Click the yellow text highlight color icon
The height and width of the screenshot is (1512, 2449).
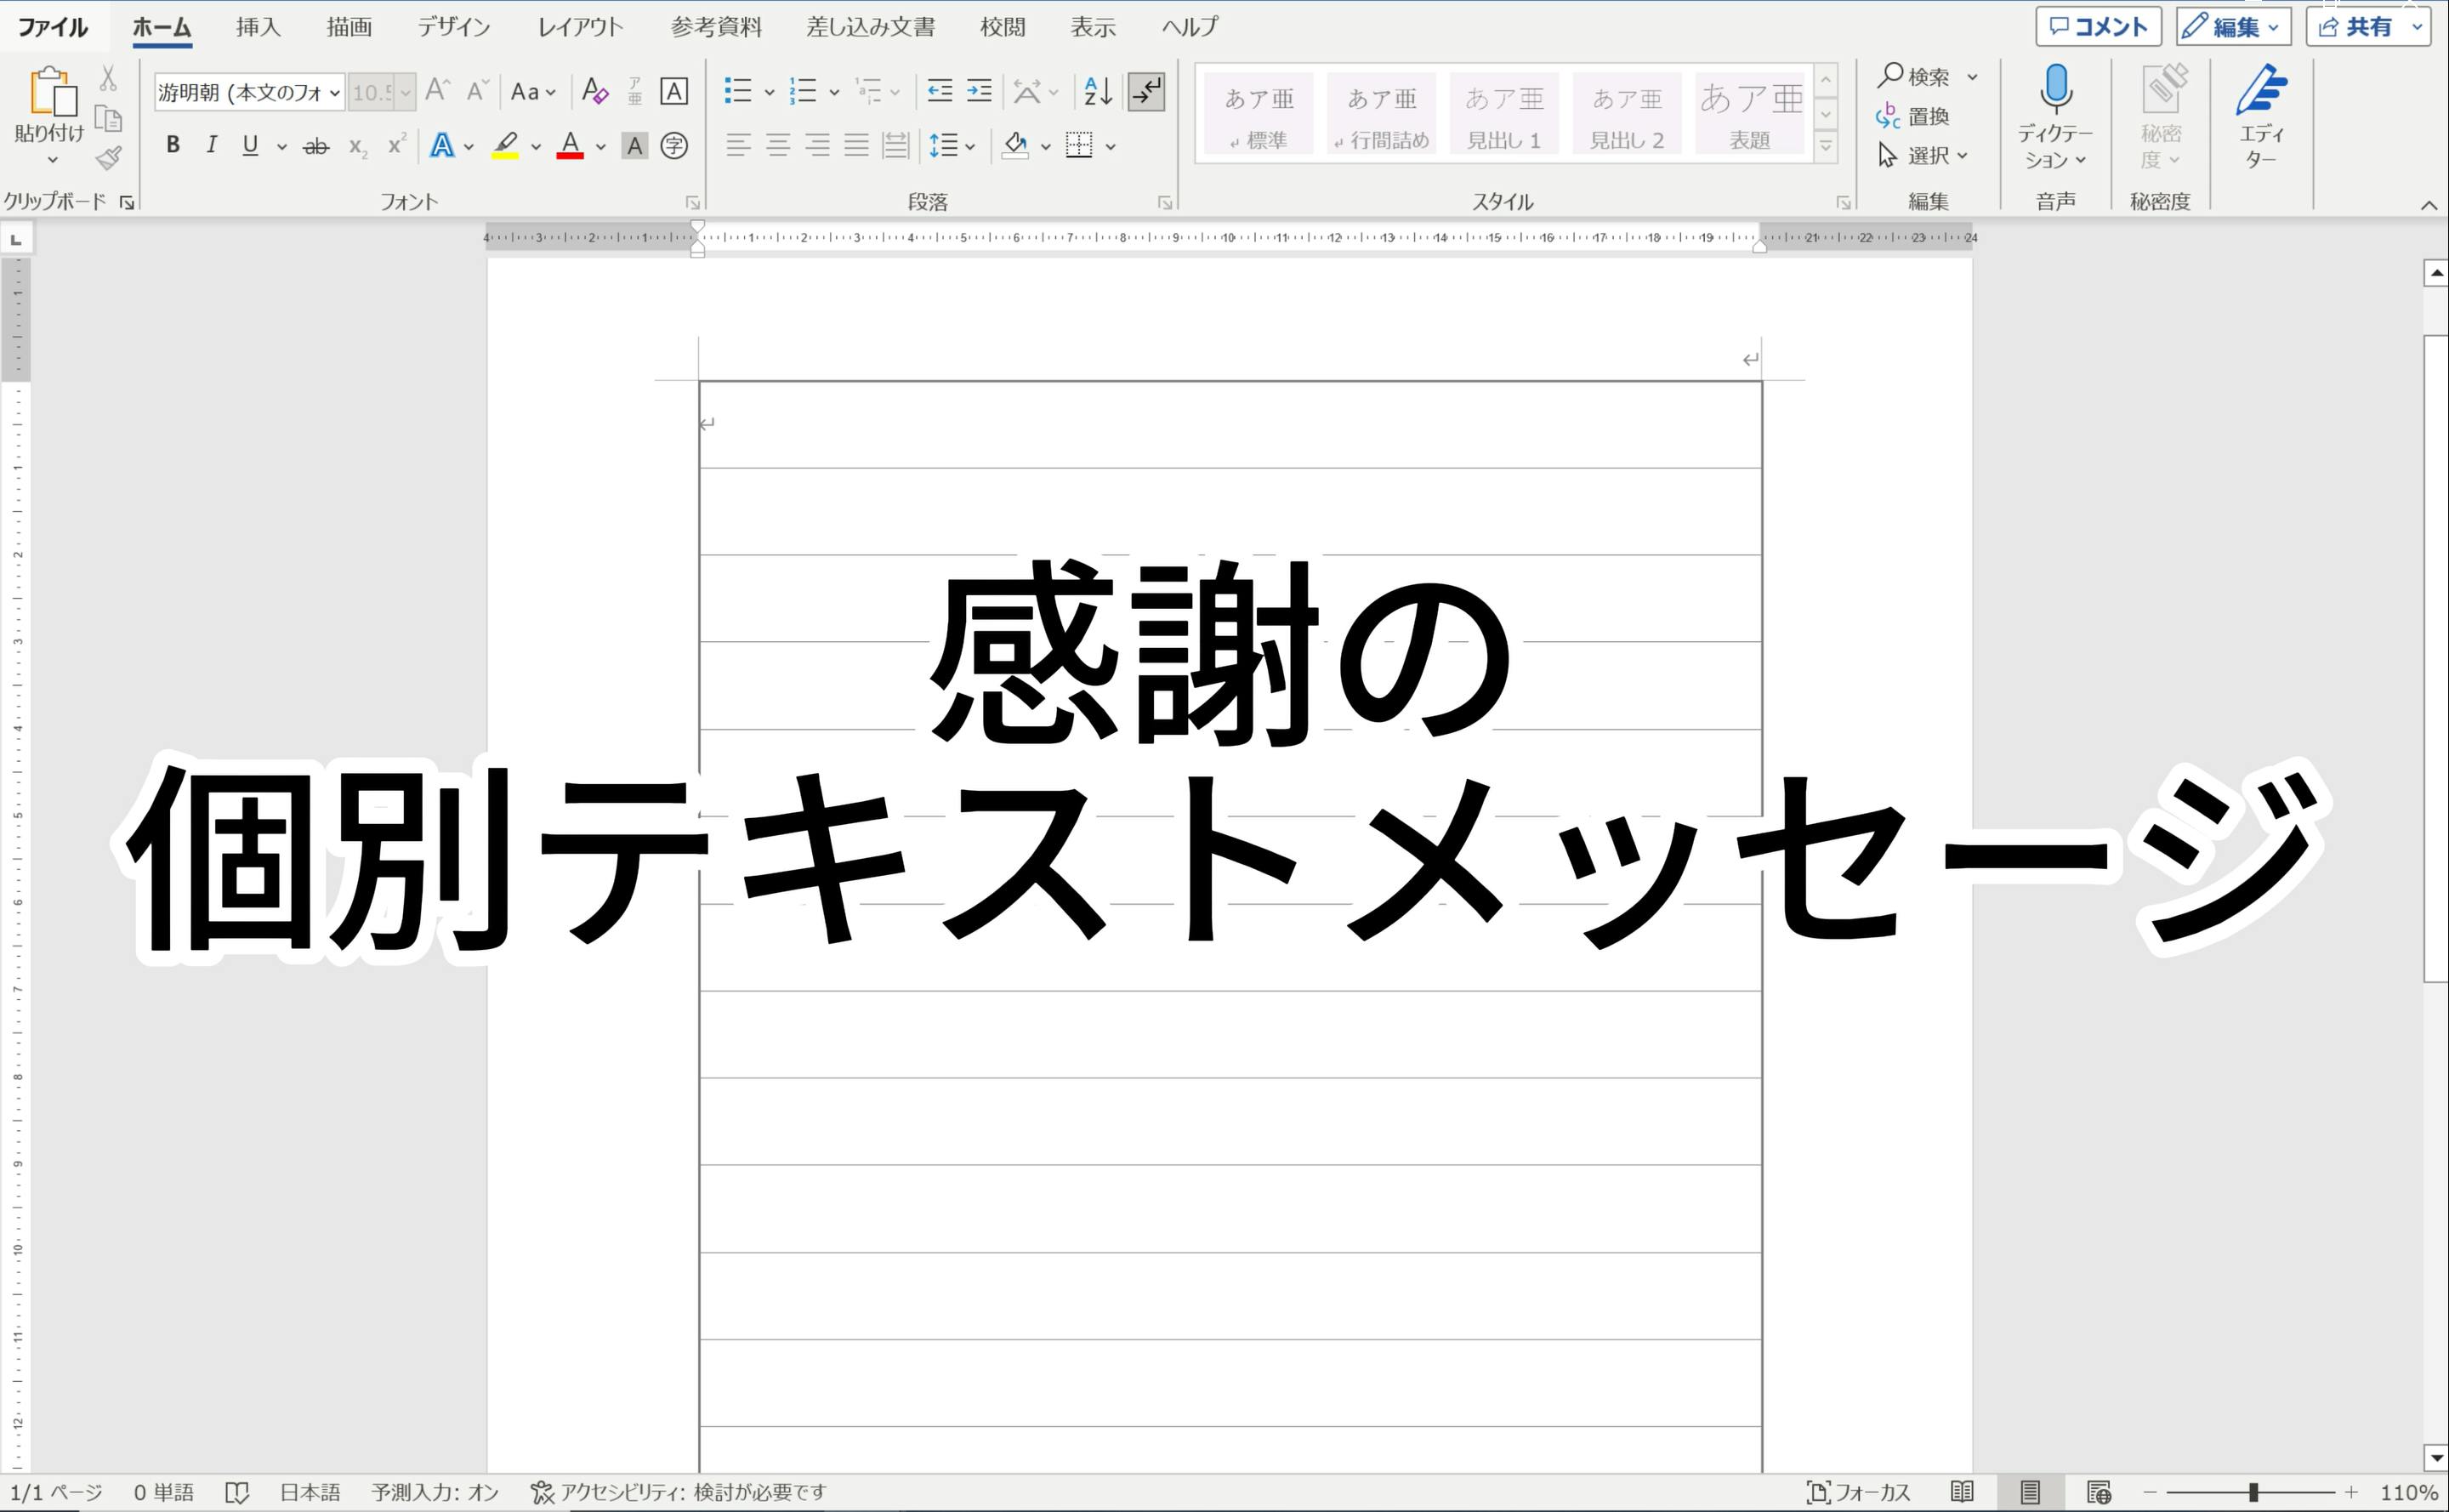[x=506, y=146]
